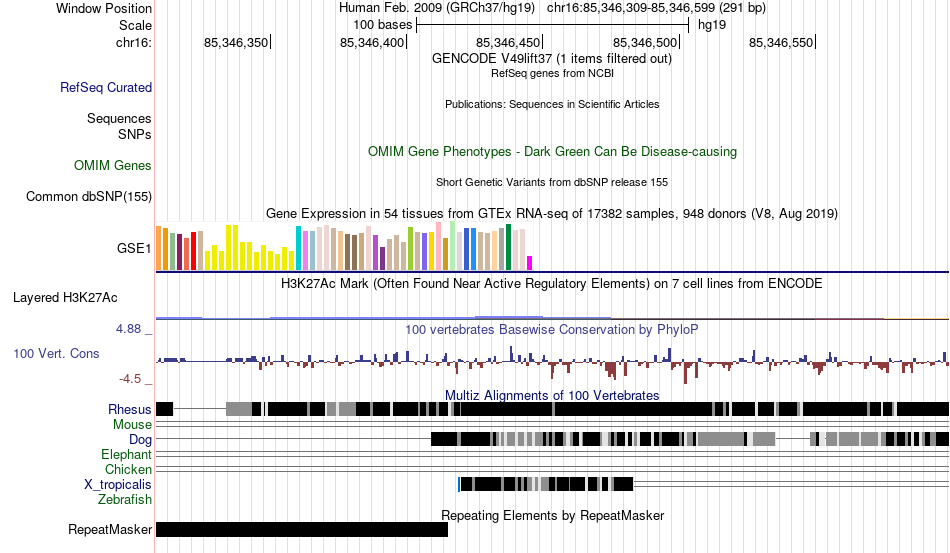Viewport: 950px width, 553px height.
Task: Click 'Publications: Sequences in Scientific Articles' title
Action: pyautogui.click(x=552, y=104)
